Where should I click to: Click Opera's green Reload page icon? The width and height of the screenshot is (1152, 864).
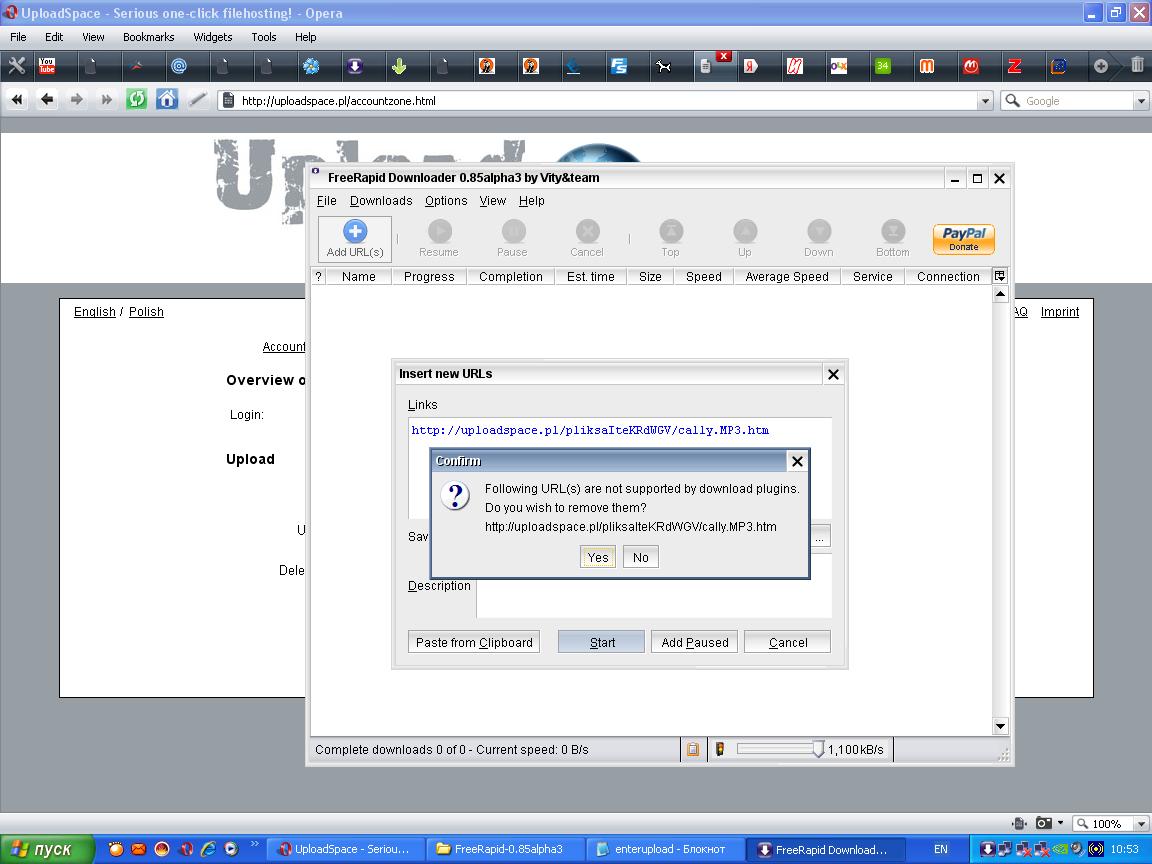coord(137,99)
